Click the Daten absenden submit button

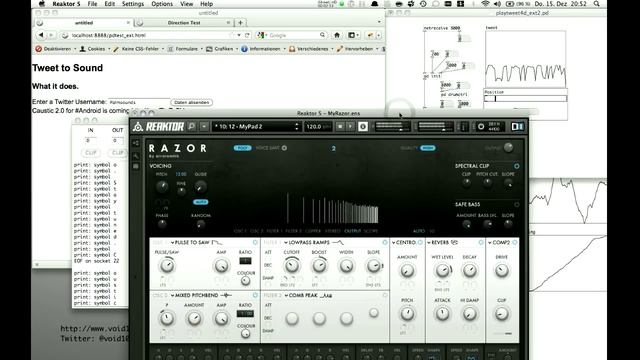191,102
